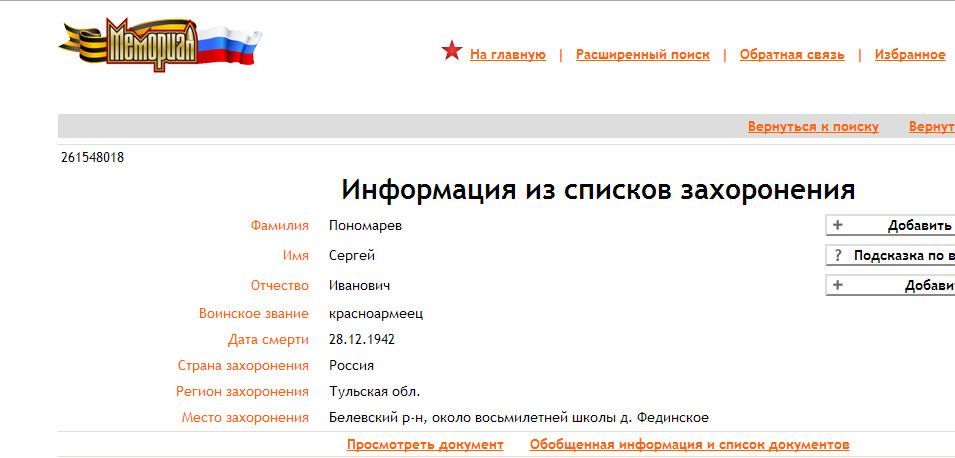Click the heading Информация из списков захоронения
The height and width of the screenshot is (458, 955).
[x=598, y=190]
